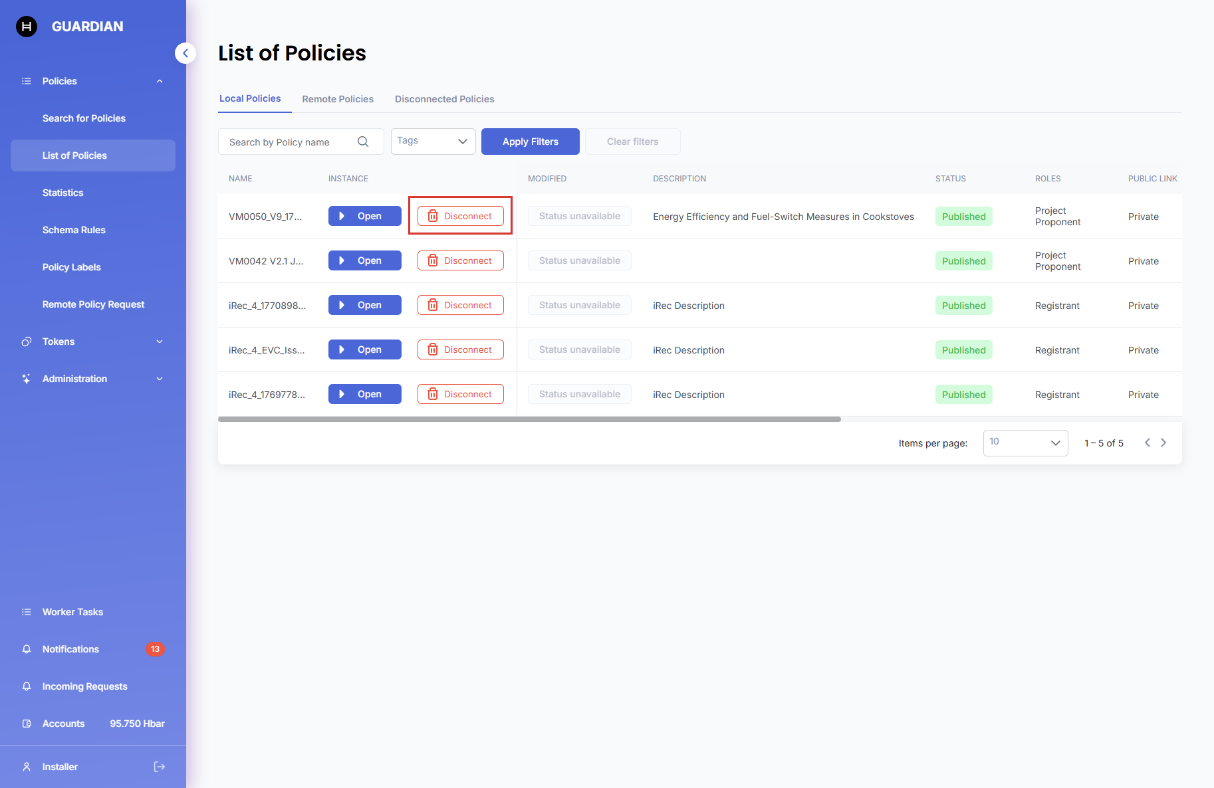Click the logout icon next to Installer

pos(159,767)
